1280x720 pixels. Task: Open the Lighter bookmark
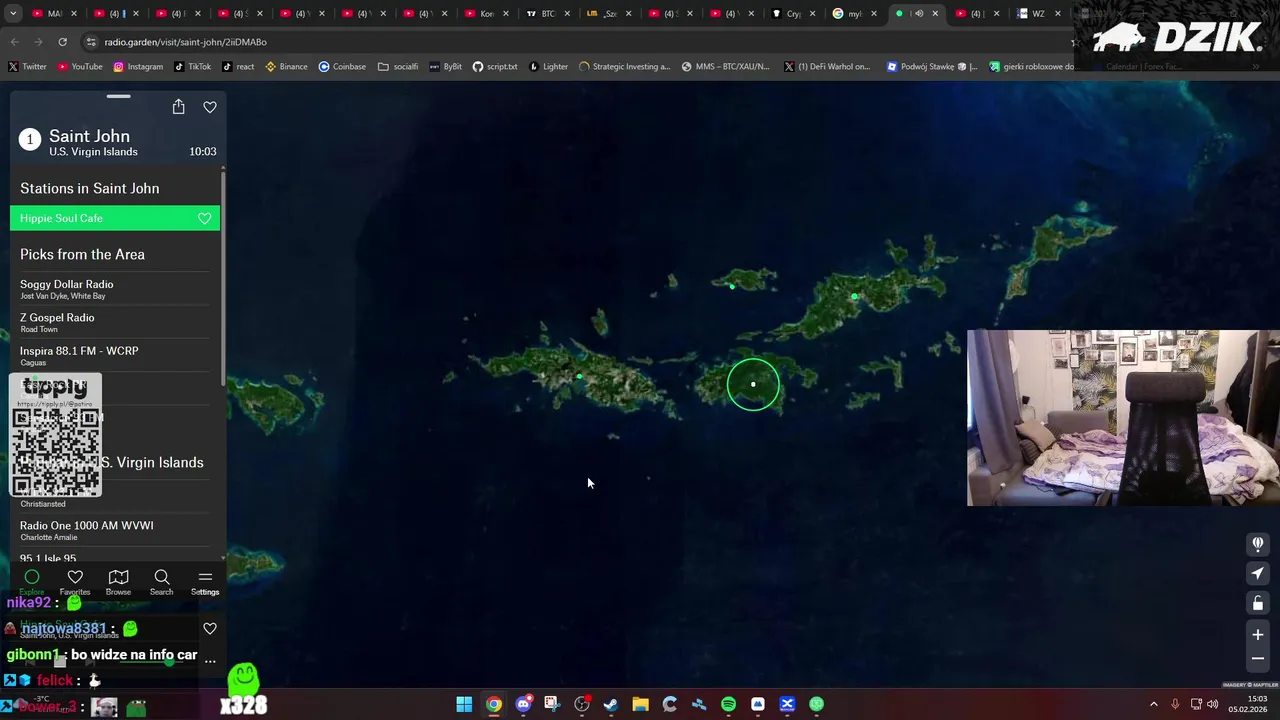548,66
